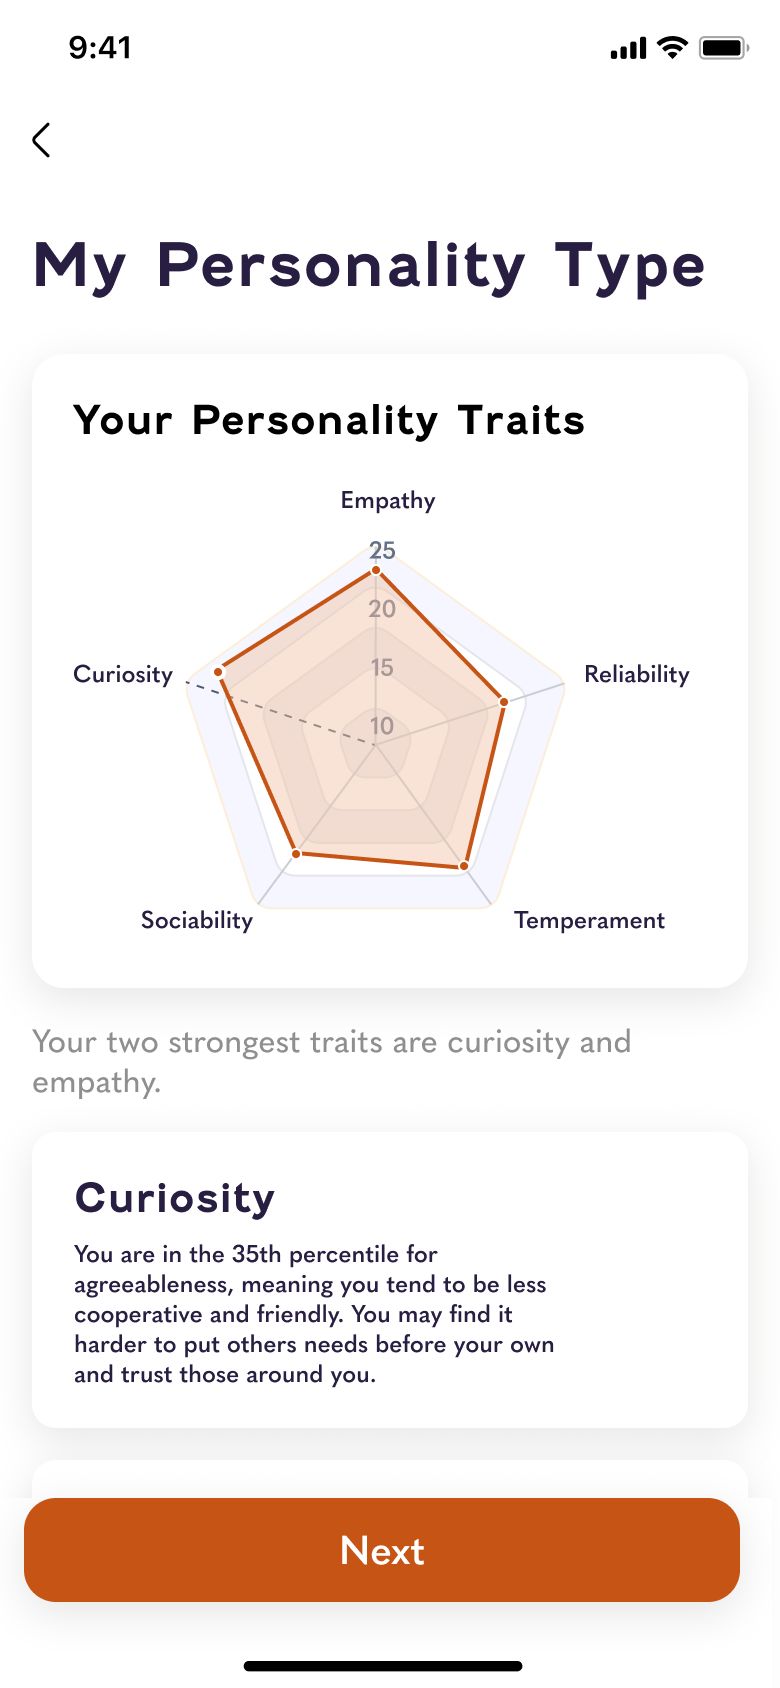Tap the clock showing 9:41
The image size is (780, 1688).
coord(100,47)
